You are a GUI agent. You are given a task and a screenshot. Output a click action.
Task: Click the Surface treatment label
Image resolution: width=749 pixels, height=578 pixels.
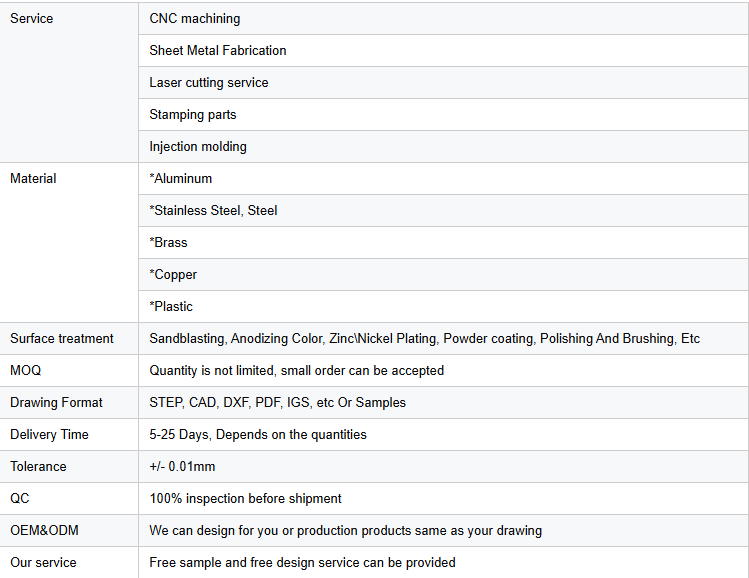(x=62, y=339)
